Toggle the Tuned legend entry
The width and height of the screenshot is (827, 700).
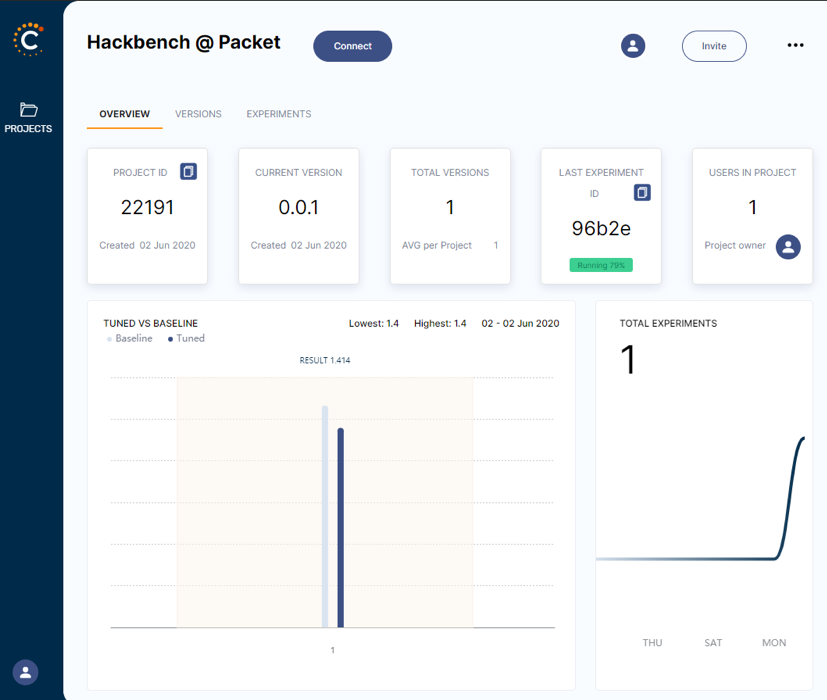pyautogui.click(x=186, y=338)
